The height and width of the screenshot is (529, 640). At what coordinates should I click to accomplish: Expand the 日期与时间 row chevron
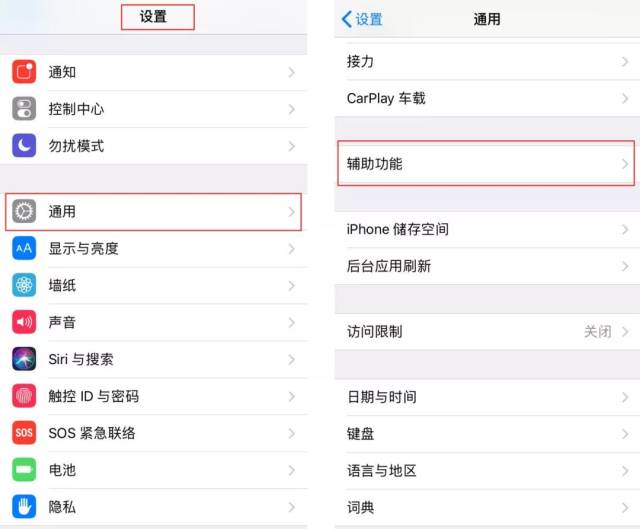point(625,397)
